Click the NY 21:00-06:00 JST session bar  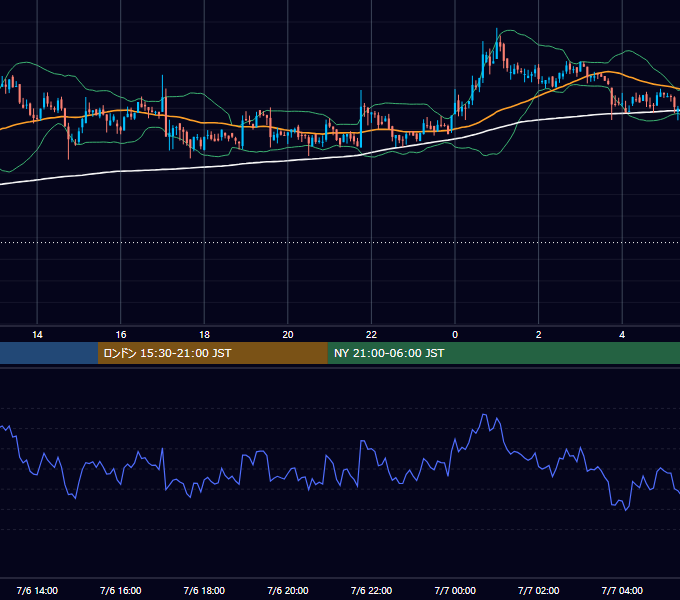click(x=503, y=353)
